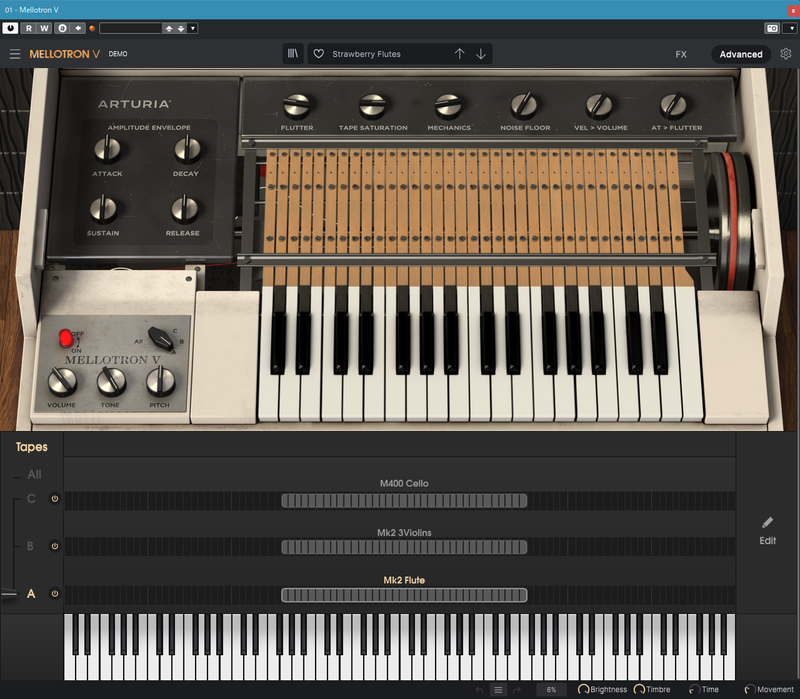Click the Brightness macro knob
Image resolution: width=800 pixels, height=699 pixels.
coord(583,690)
